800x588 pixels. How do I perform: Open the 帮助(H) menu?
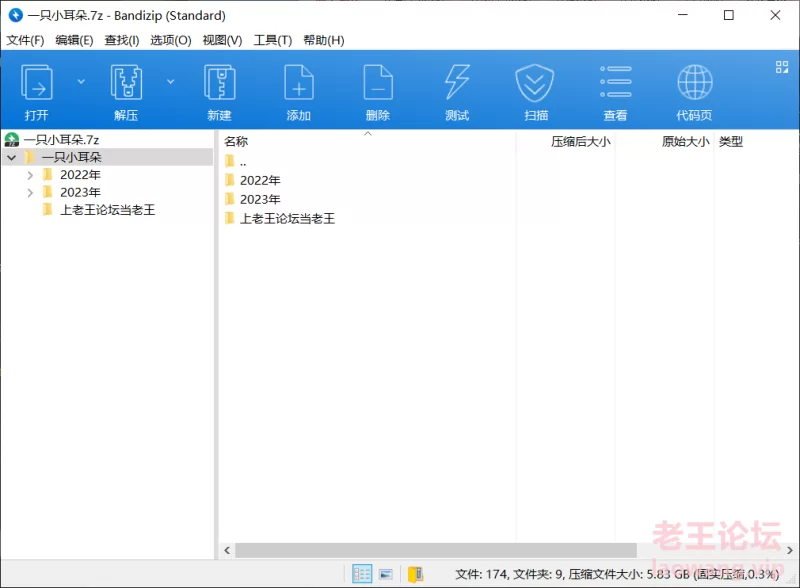(x=324, y=40)
